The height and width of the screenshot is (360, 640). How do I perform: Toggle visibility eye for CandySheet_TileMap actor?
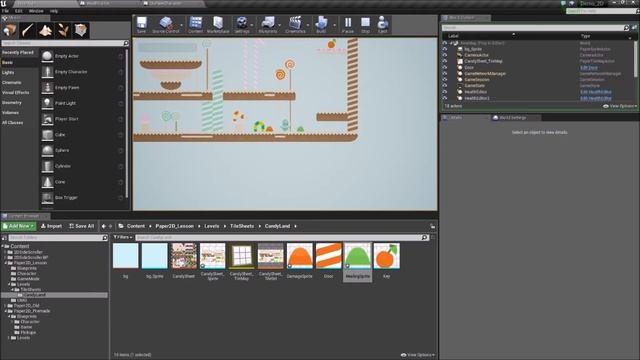pyautogui.click(x=445, y=61)
